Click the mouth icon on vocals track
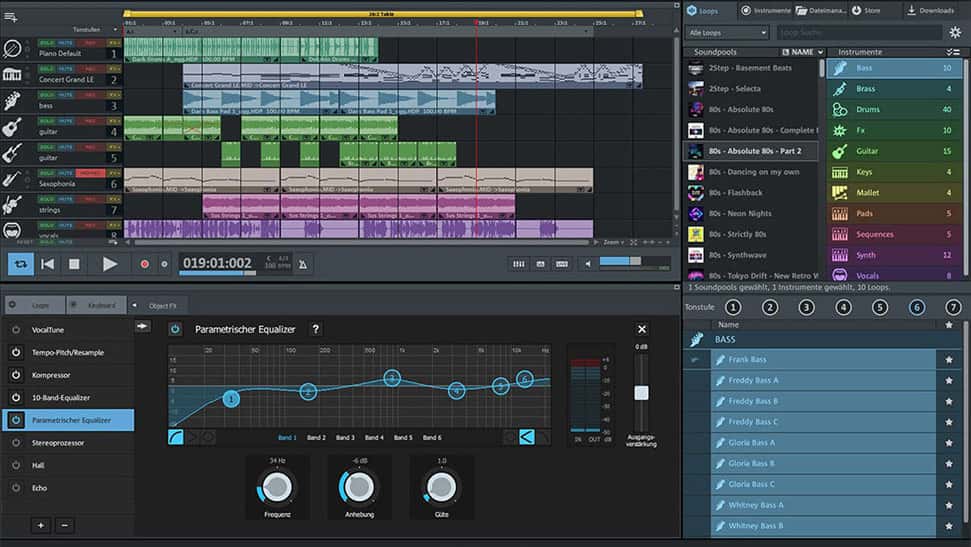971x547 pixels. point(12,230)
